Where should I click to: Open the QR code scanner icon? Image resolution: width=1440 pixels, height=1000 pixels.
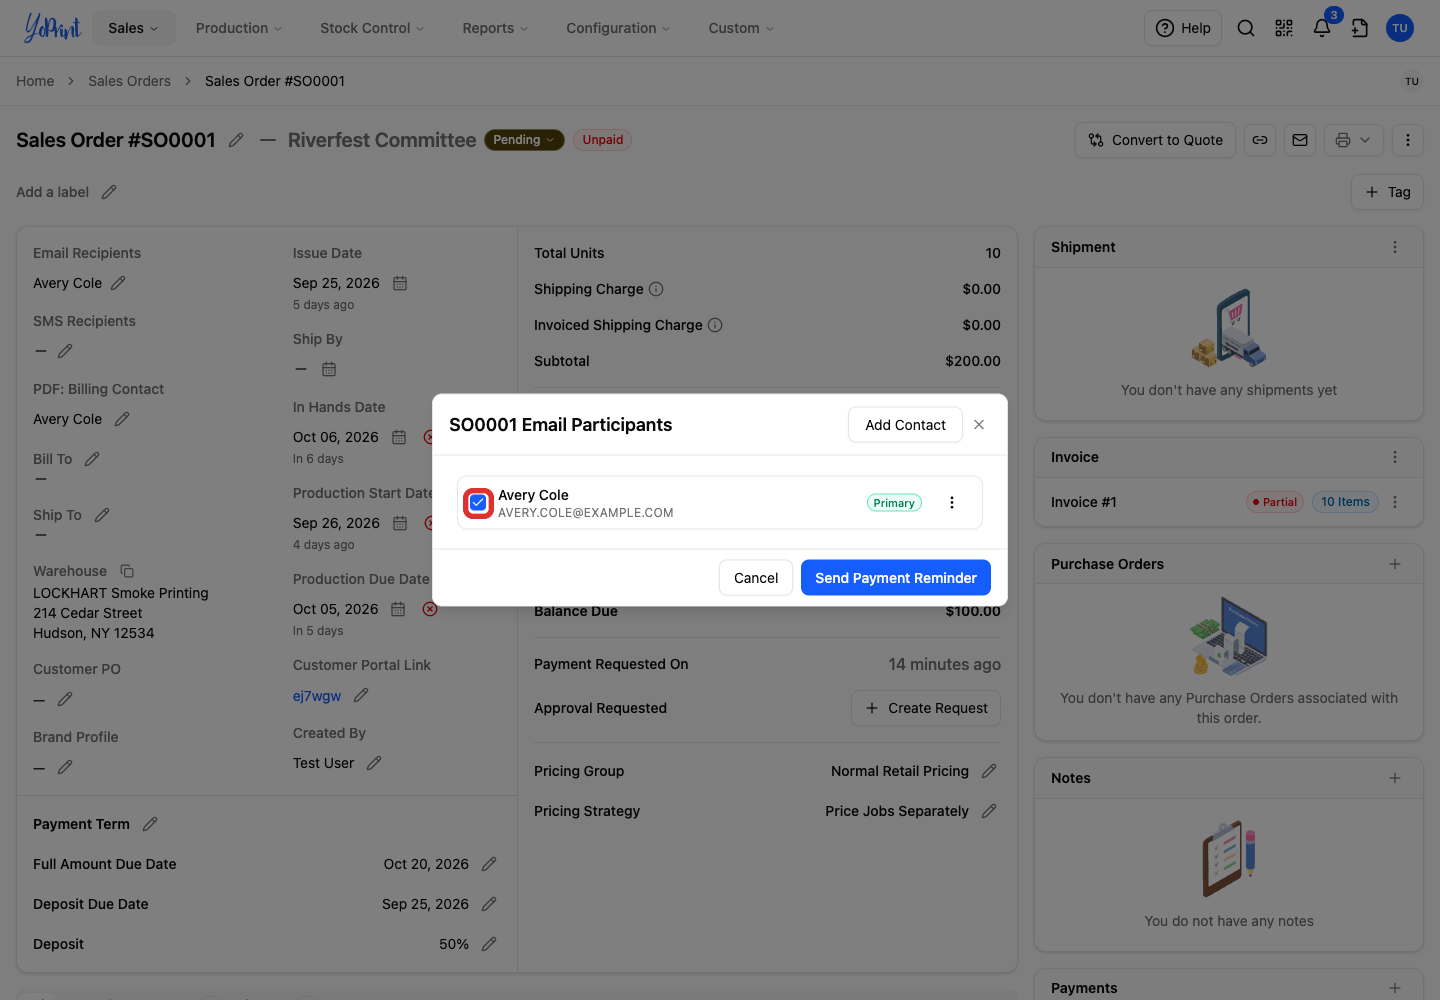point(1284,28)
